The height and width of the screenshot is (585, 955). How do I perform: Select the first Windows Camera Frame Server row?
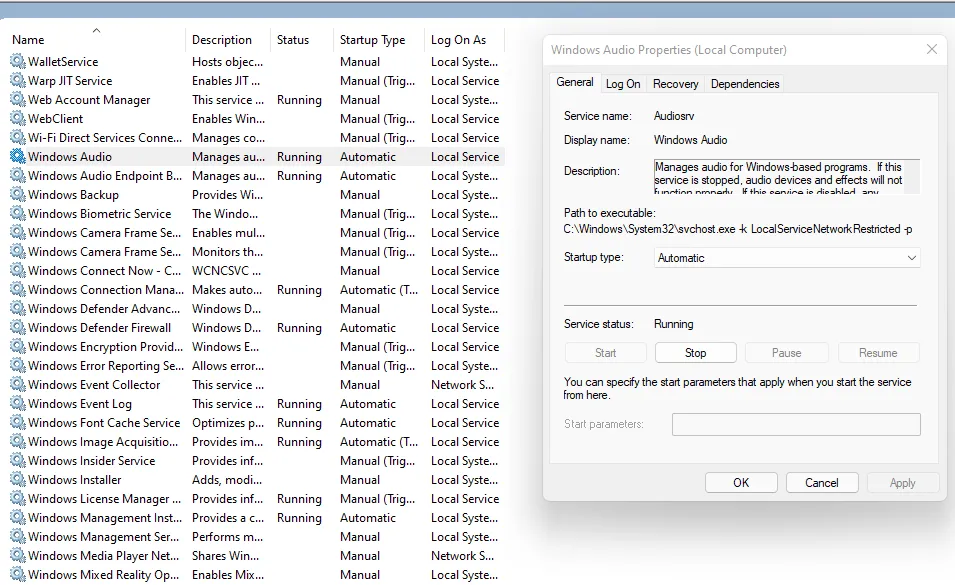pos(257,233)
